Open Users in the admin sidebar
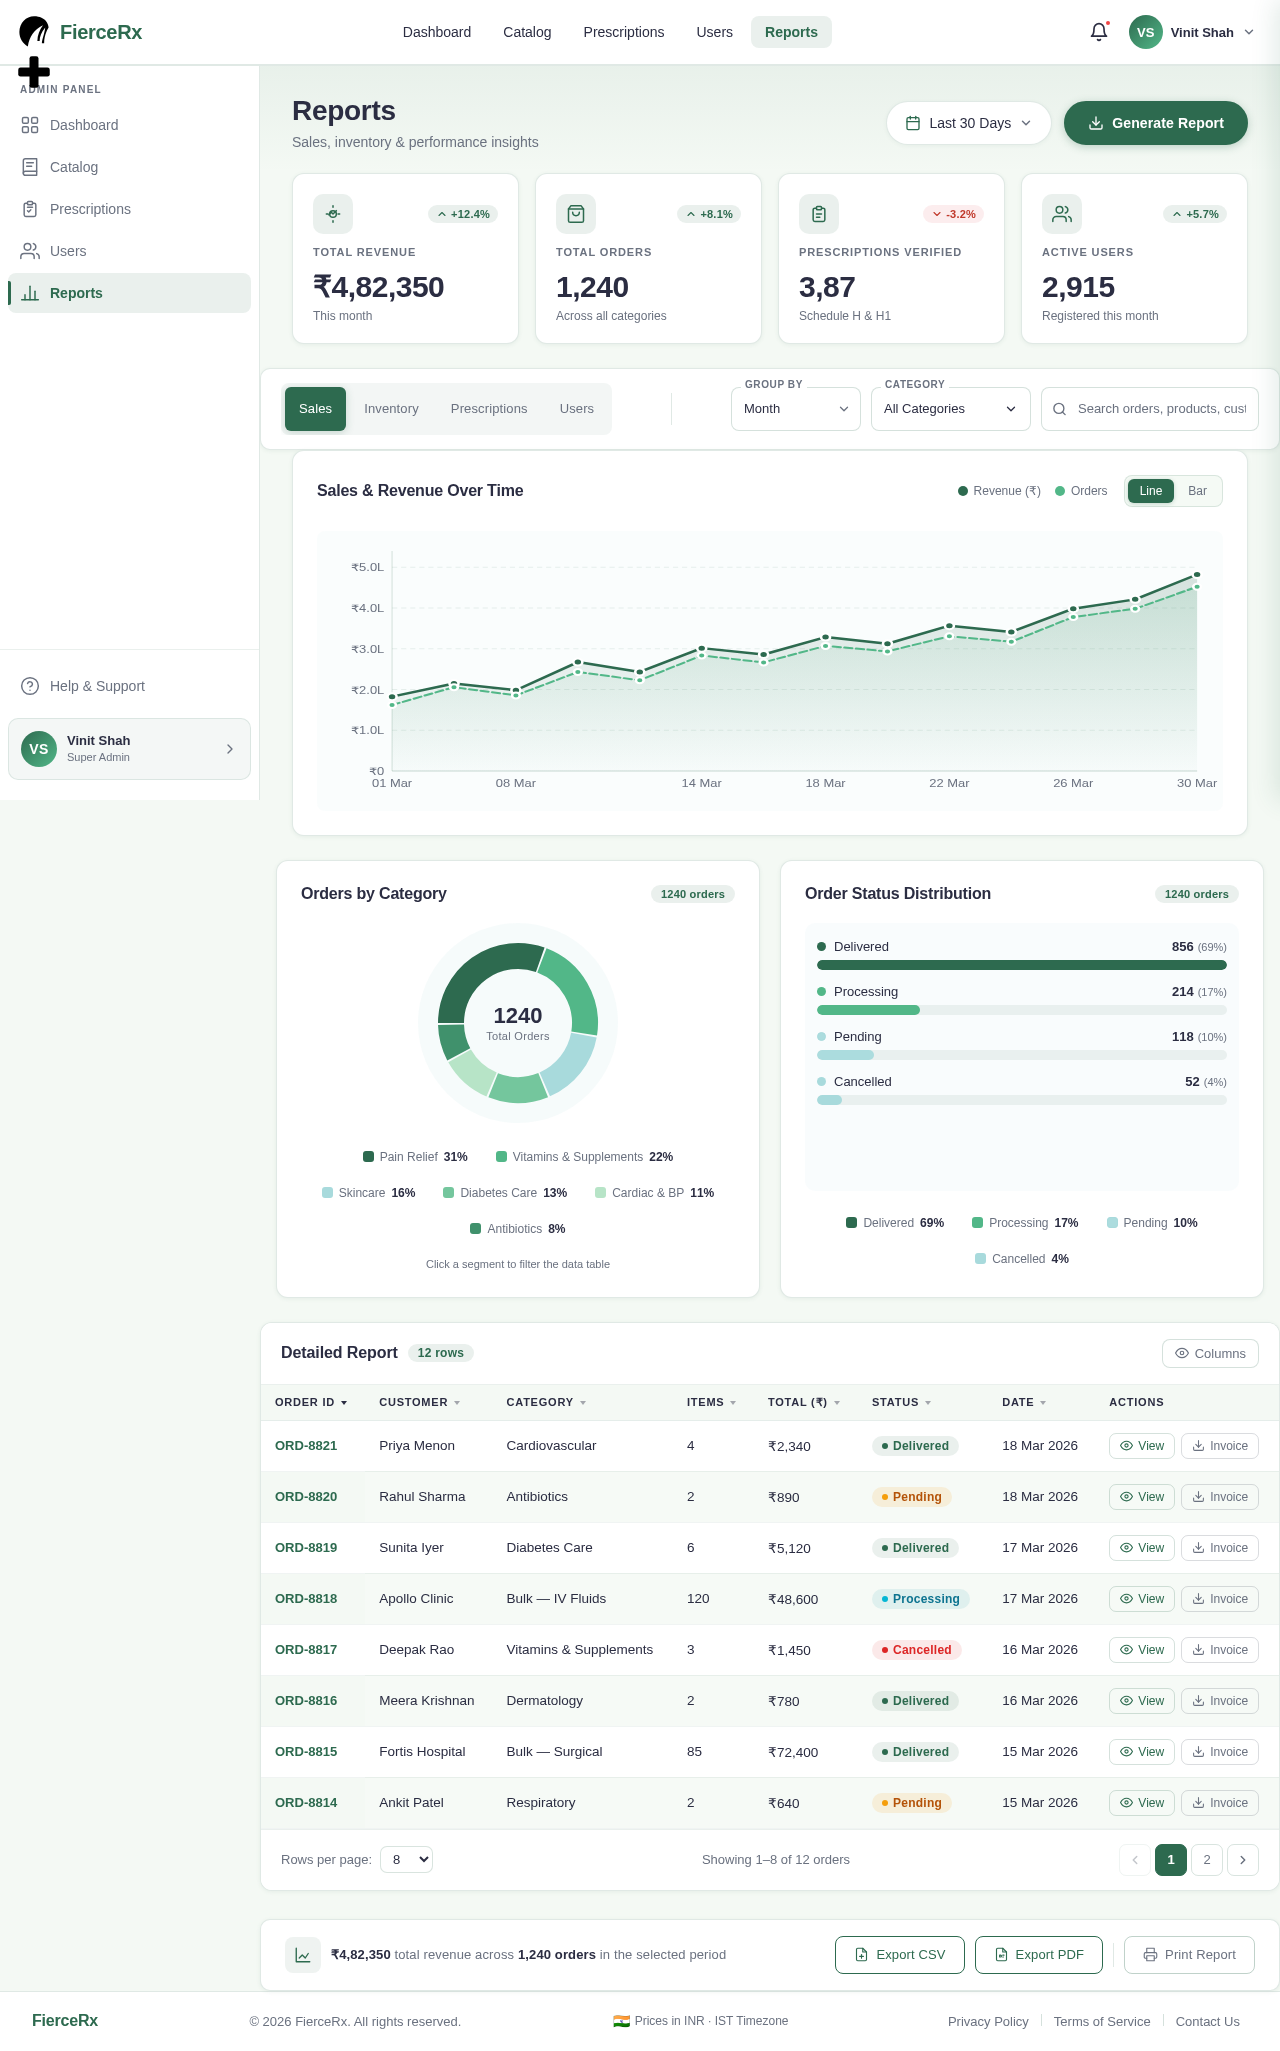This screenshot has height=2051, width=1280. point(129,251)
